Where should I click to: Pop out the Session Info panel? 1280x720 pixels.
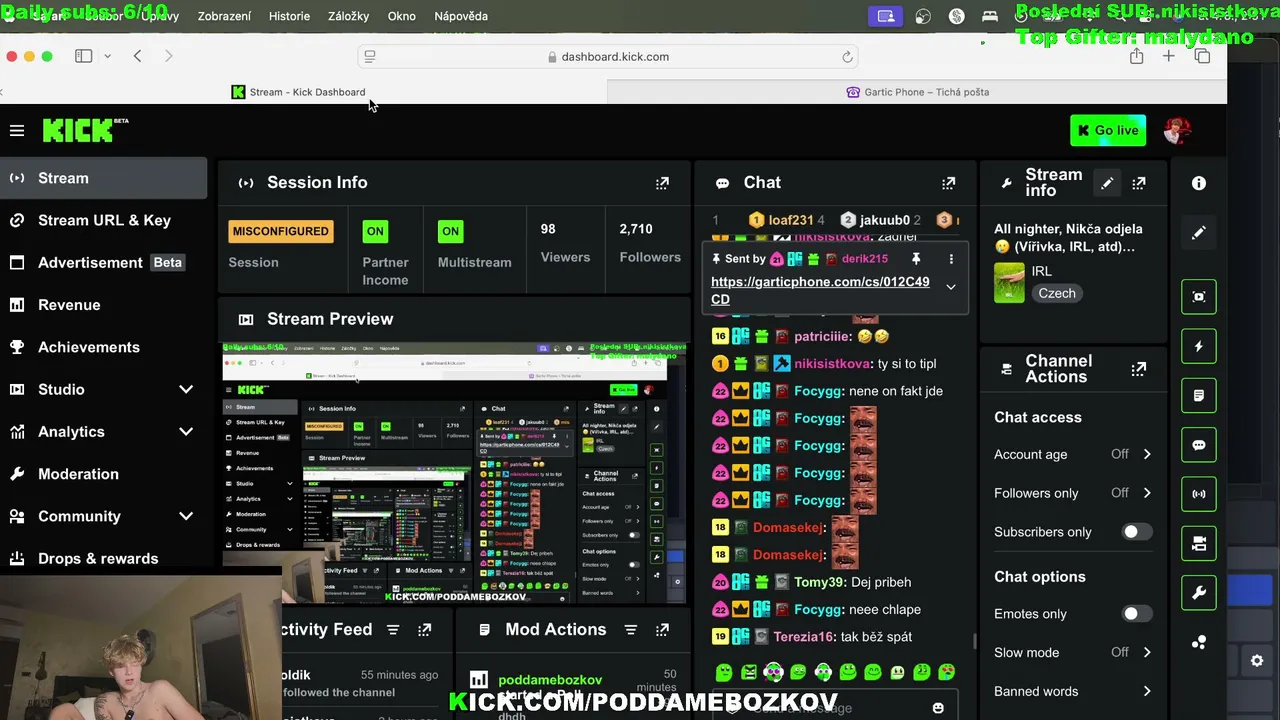(x=662, y=183)
